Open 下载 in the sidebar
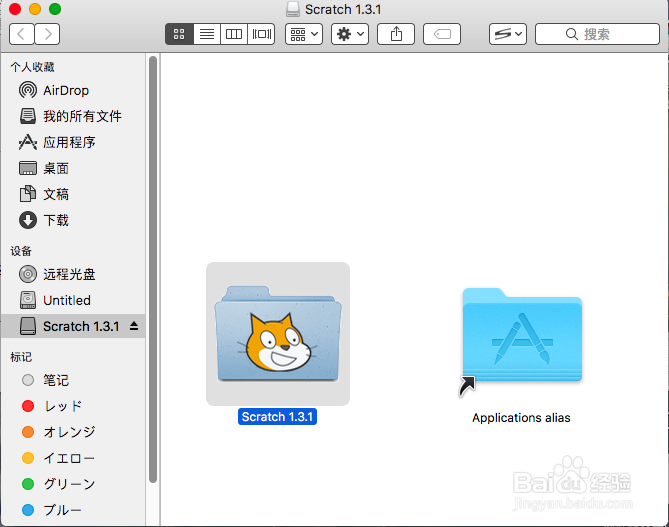The width and height of the screenshot is (669, 527). (73, 220)
